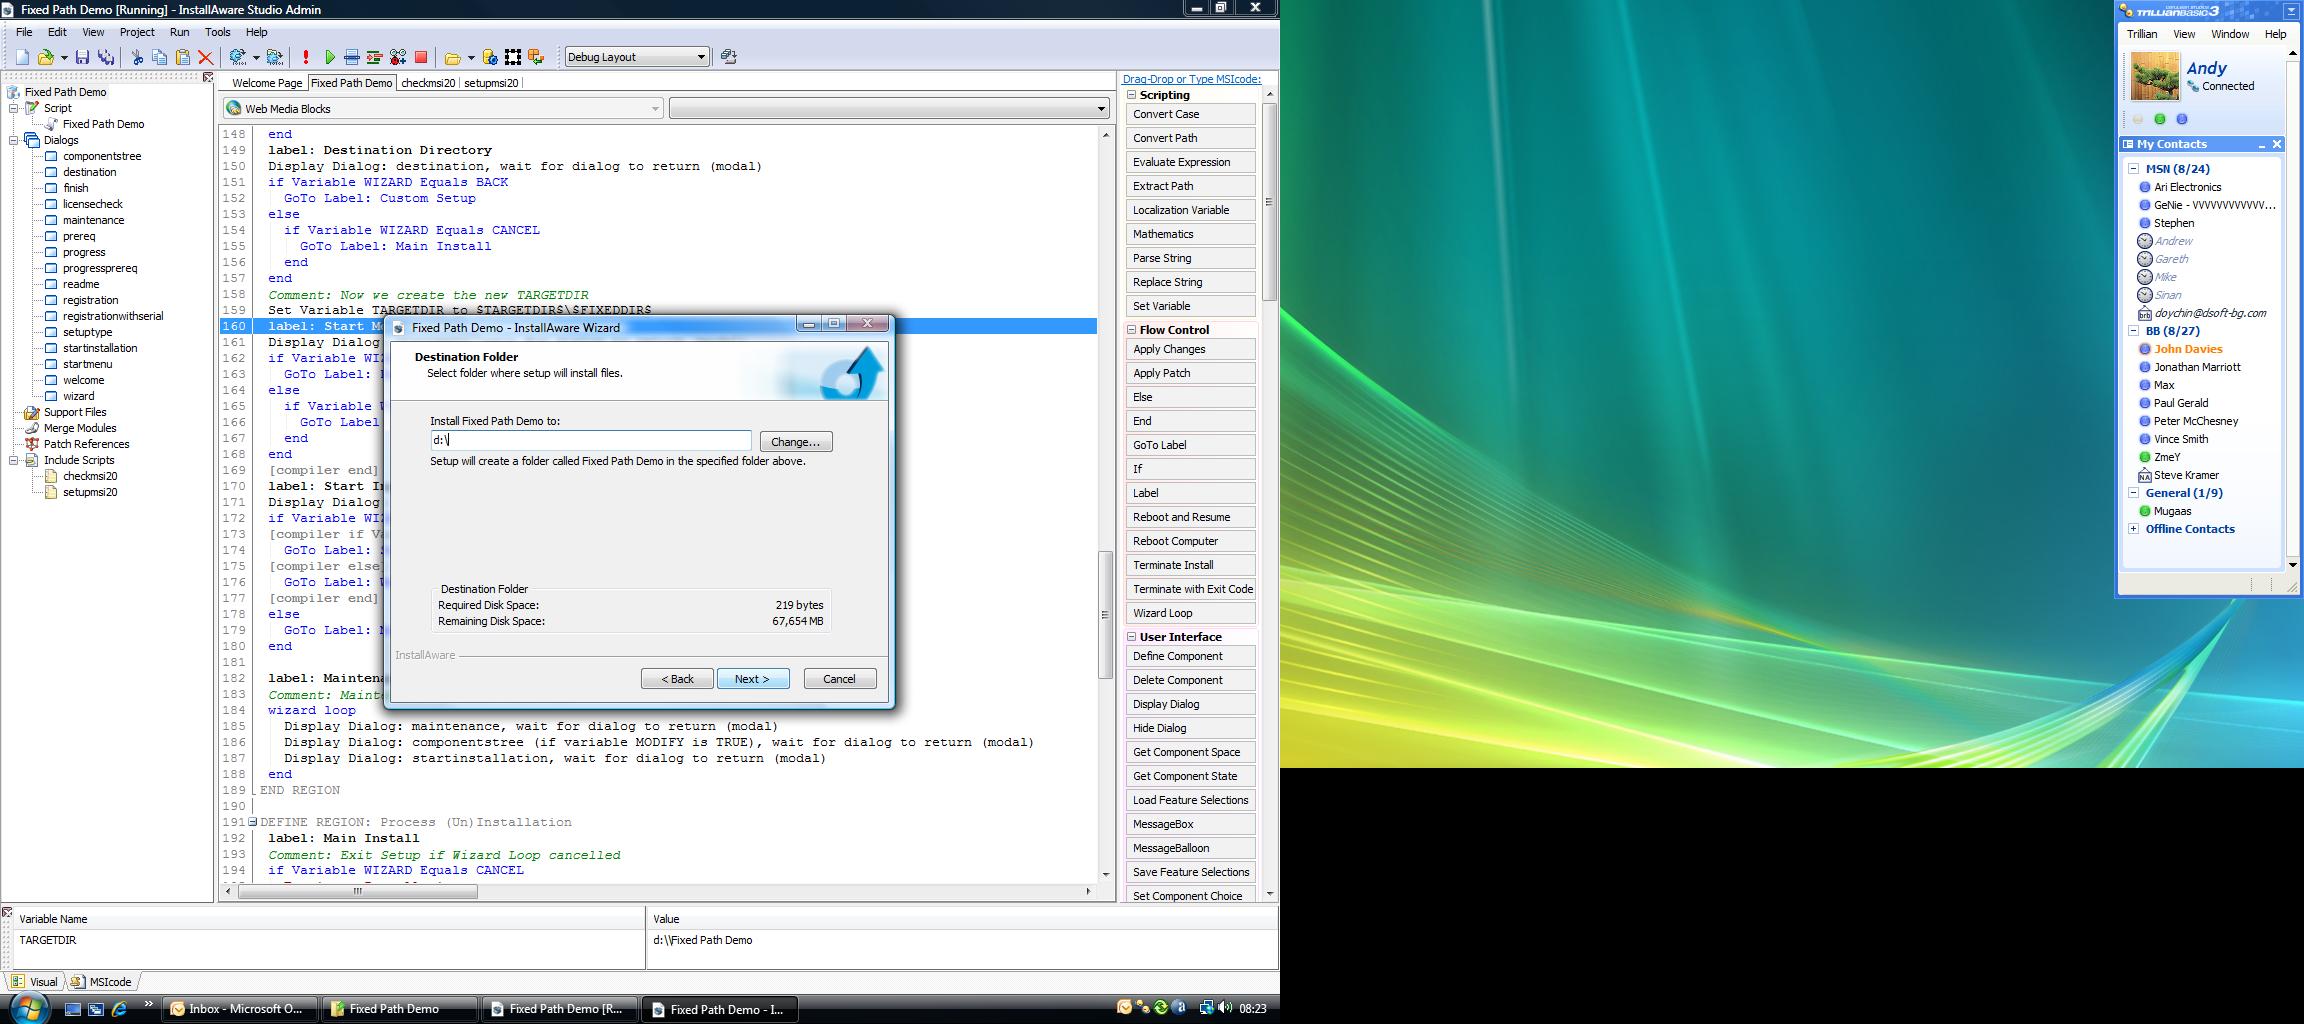Click the yellow folder toolbar icon
This screenshot has height=1024, width=2304.
pos(453,57)
